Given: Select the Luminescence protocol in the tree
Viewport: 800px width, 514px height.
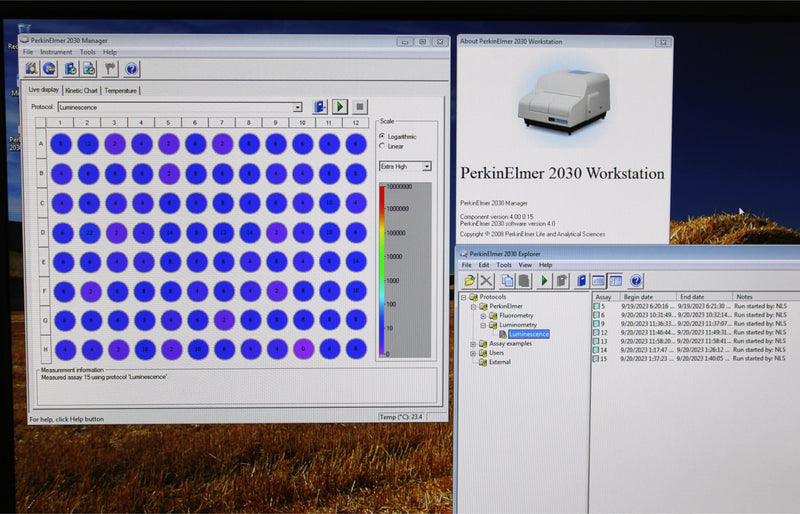Looking at the screenshot, I should tap(528, 334).
